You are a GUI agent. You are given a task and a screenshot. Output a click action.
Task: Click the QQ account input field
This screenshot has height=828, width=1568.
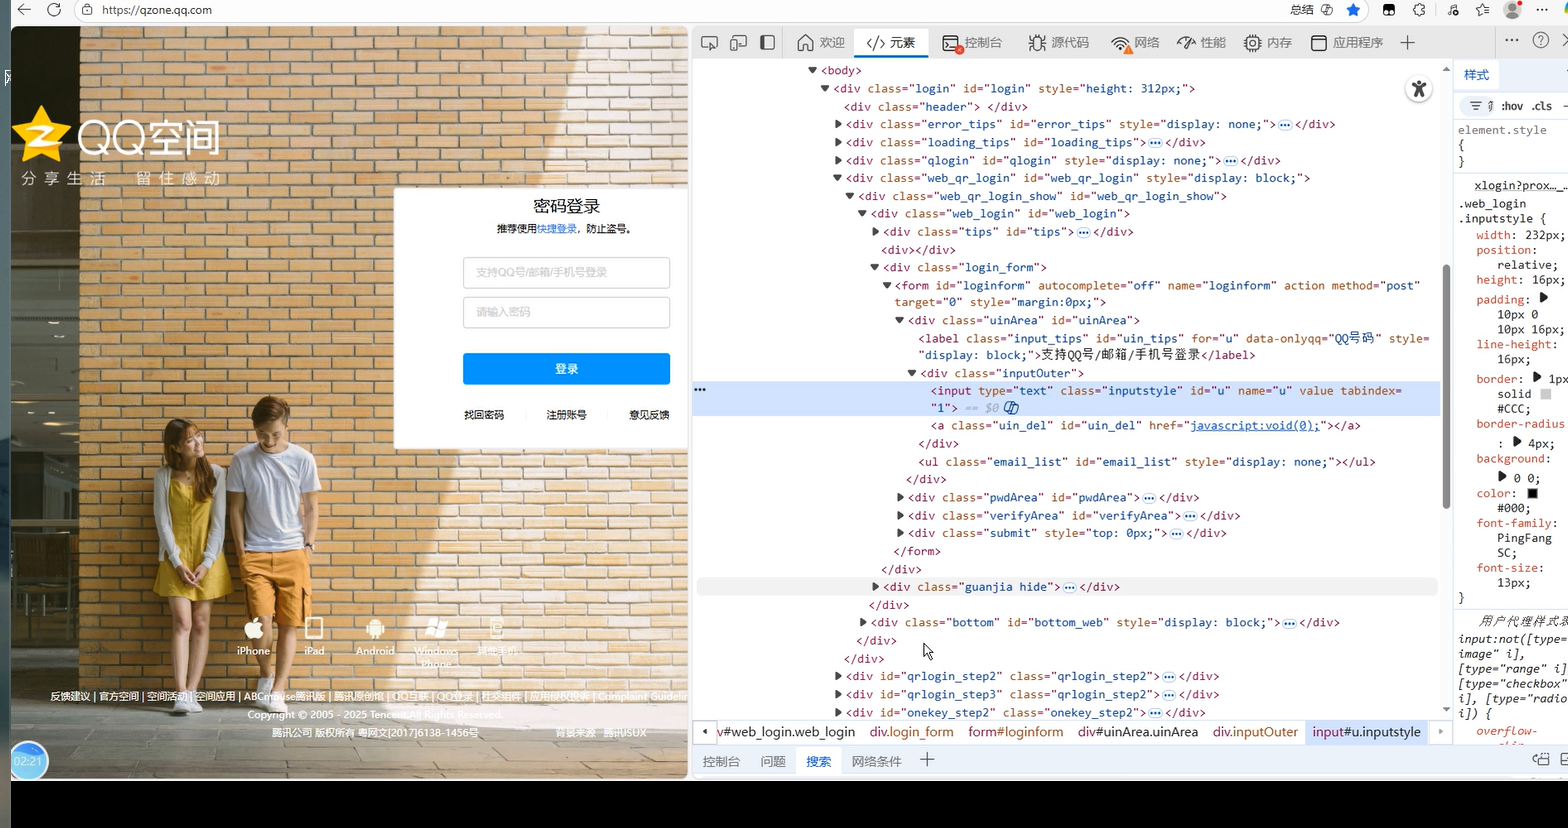coord(566,273)
